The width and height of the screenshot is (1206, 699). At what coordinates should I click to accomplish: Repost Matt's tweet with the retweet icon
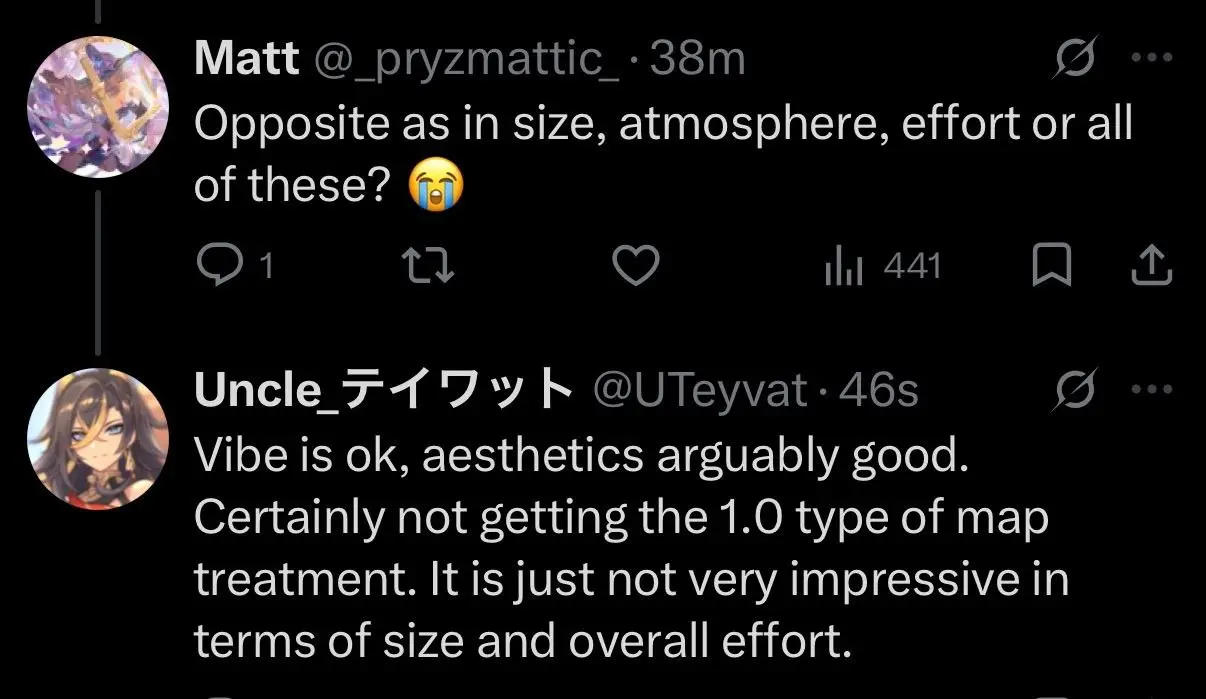(428, 265)
